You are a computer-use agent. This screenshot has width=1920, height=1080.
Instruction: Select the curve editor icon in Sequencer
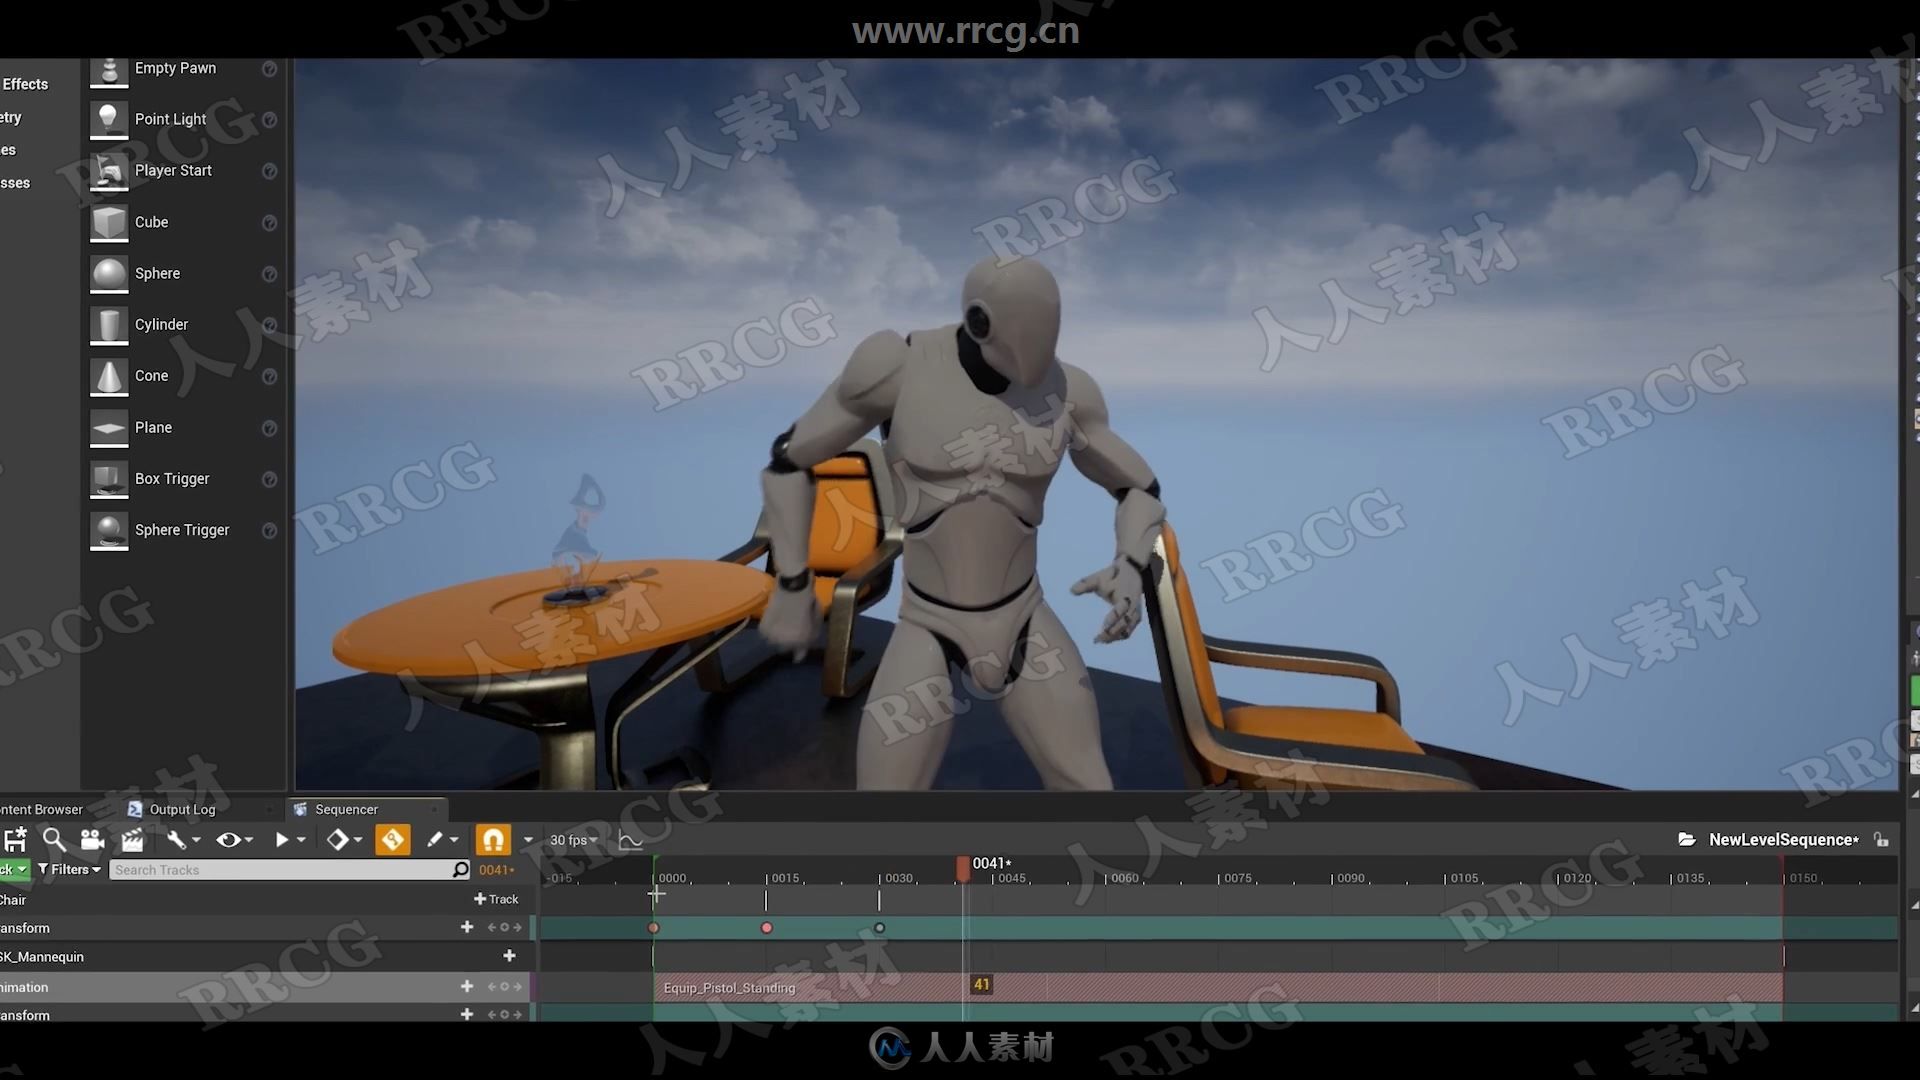[630, 839]
